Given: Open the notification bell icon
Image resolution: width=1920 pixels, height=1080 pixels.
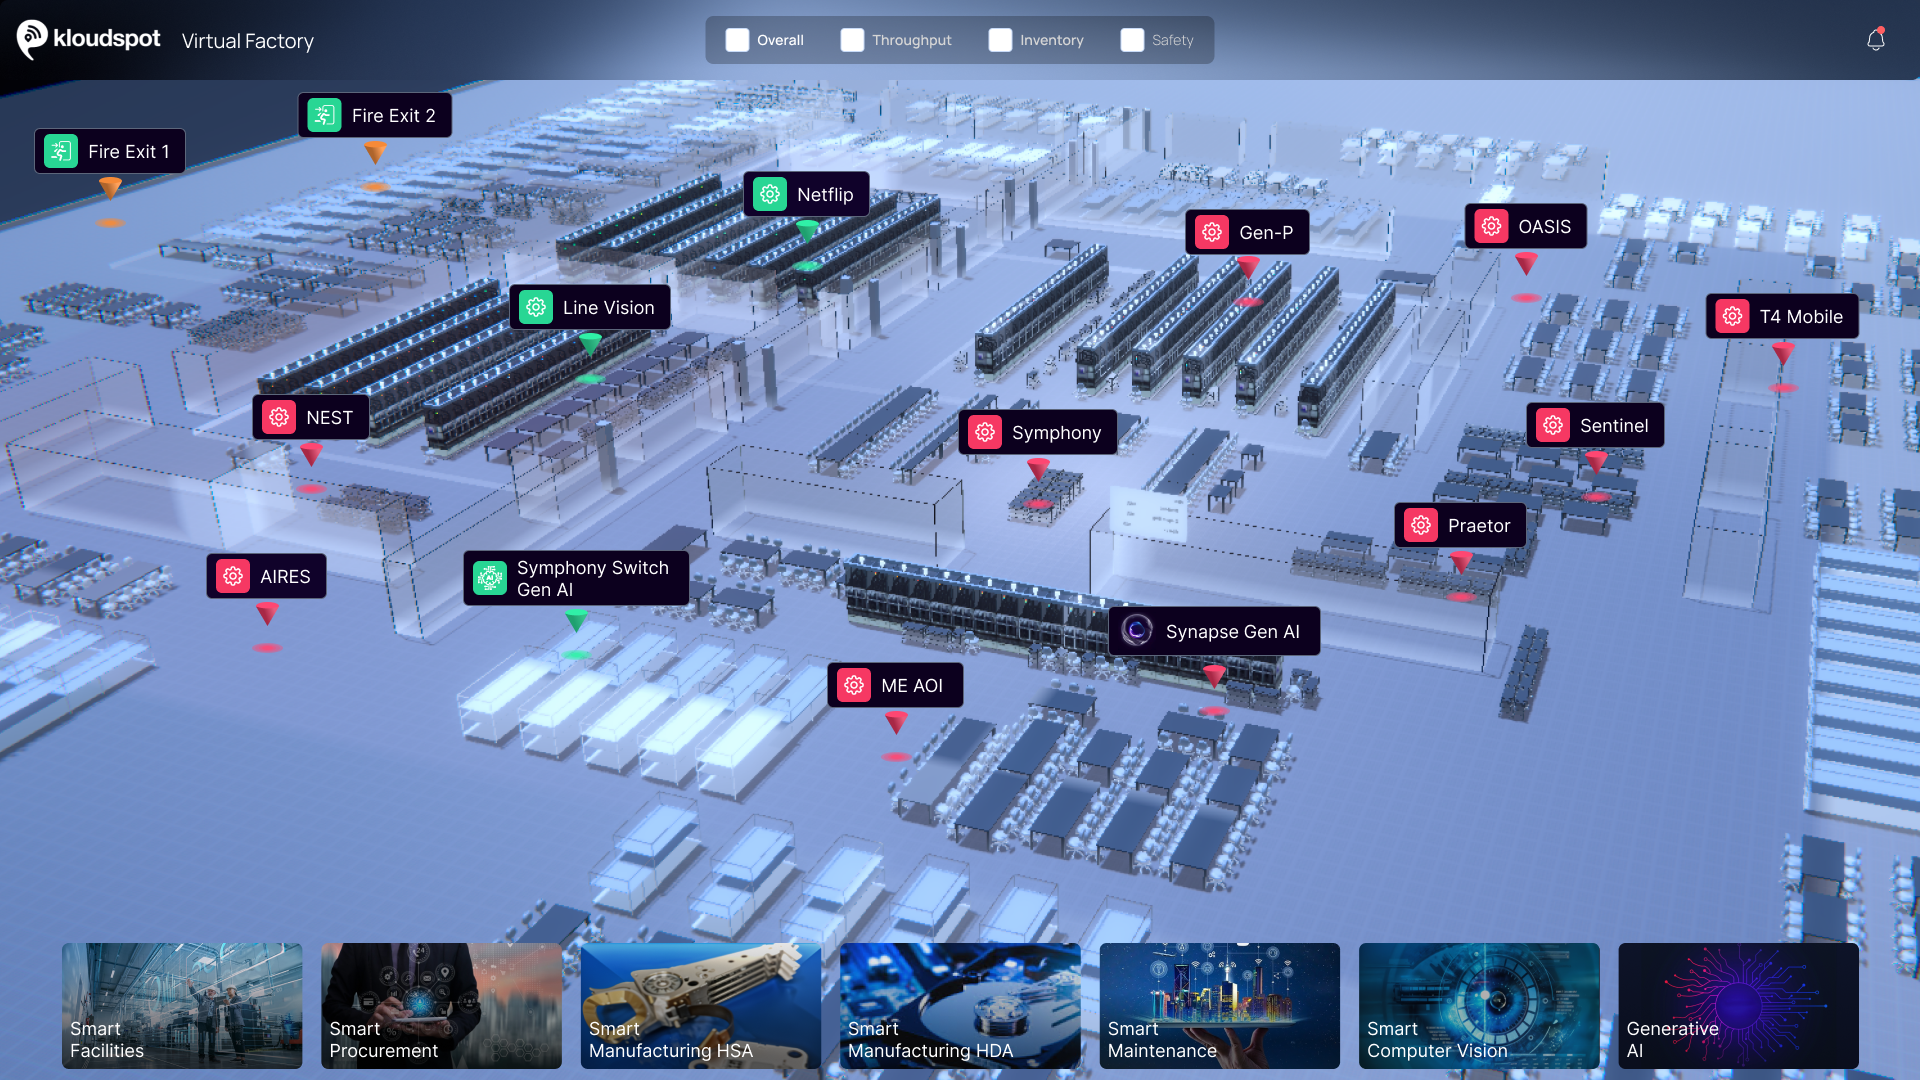Looking at the screenshot, I should click(x=1875, y=40).
